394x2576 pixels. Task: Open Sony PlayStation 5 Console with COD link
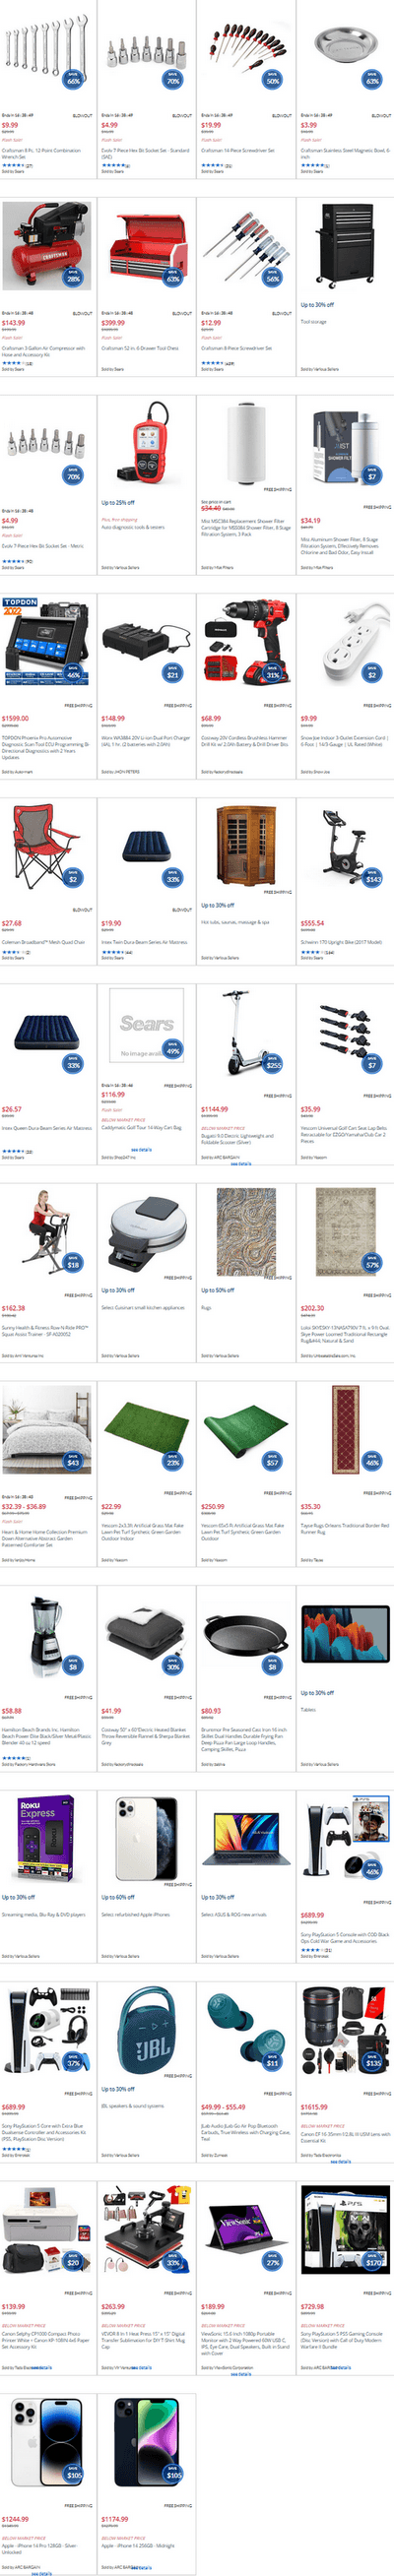point(345,1937)
